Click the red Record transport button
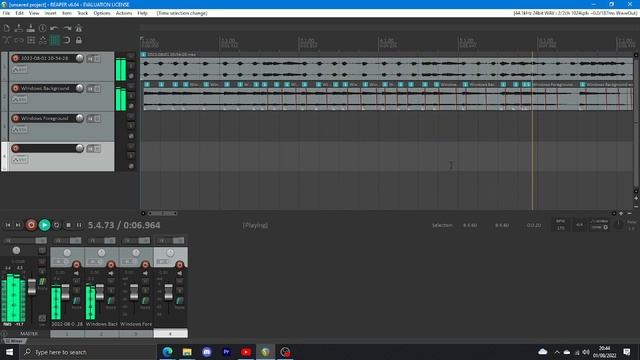The width and height of the screenshot is (640, 360). pyautogui.click(x=31, y=225)
